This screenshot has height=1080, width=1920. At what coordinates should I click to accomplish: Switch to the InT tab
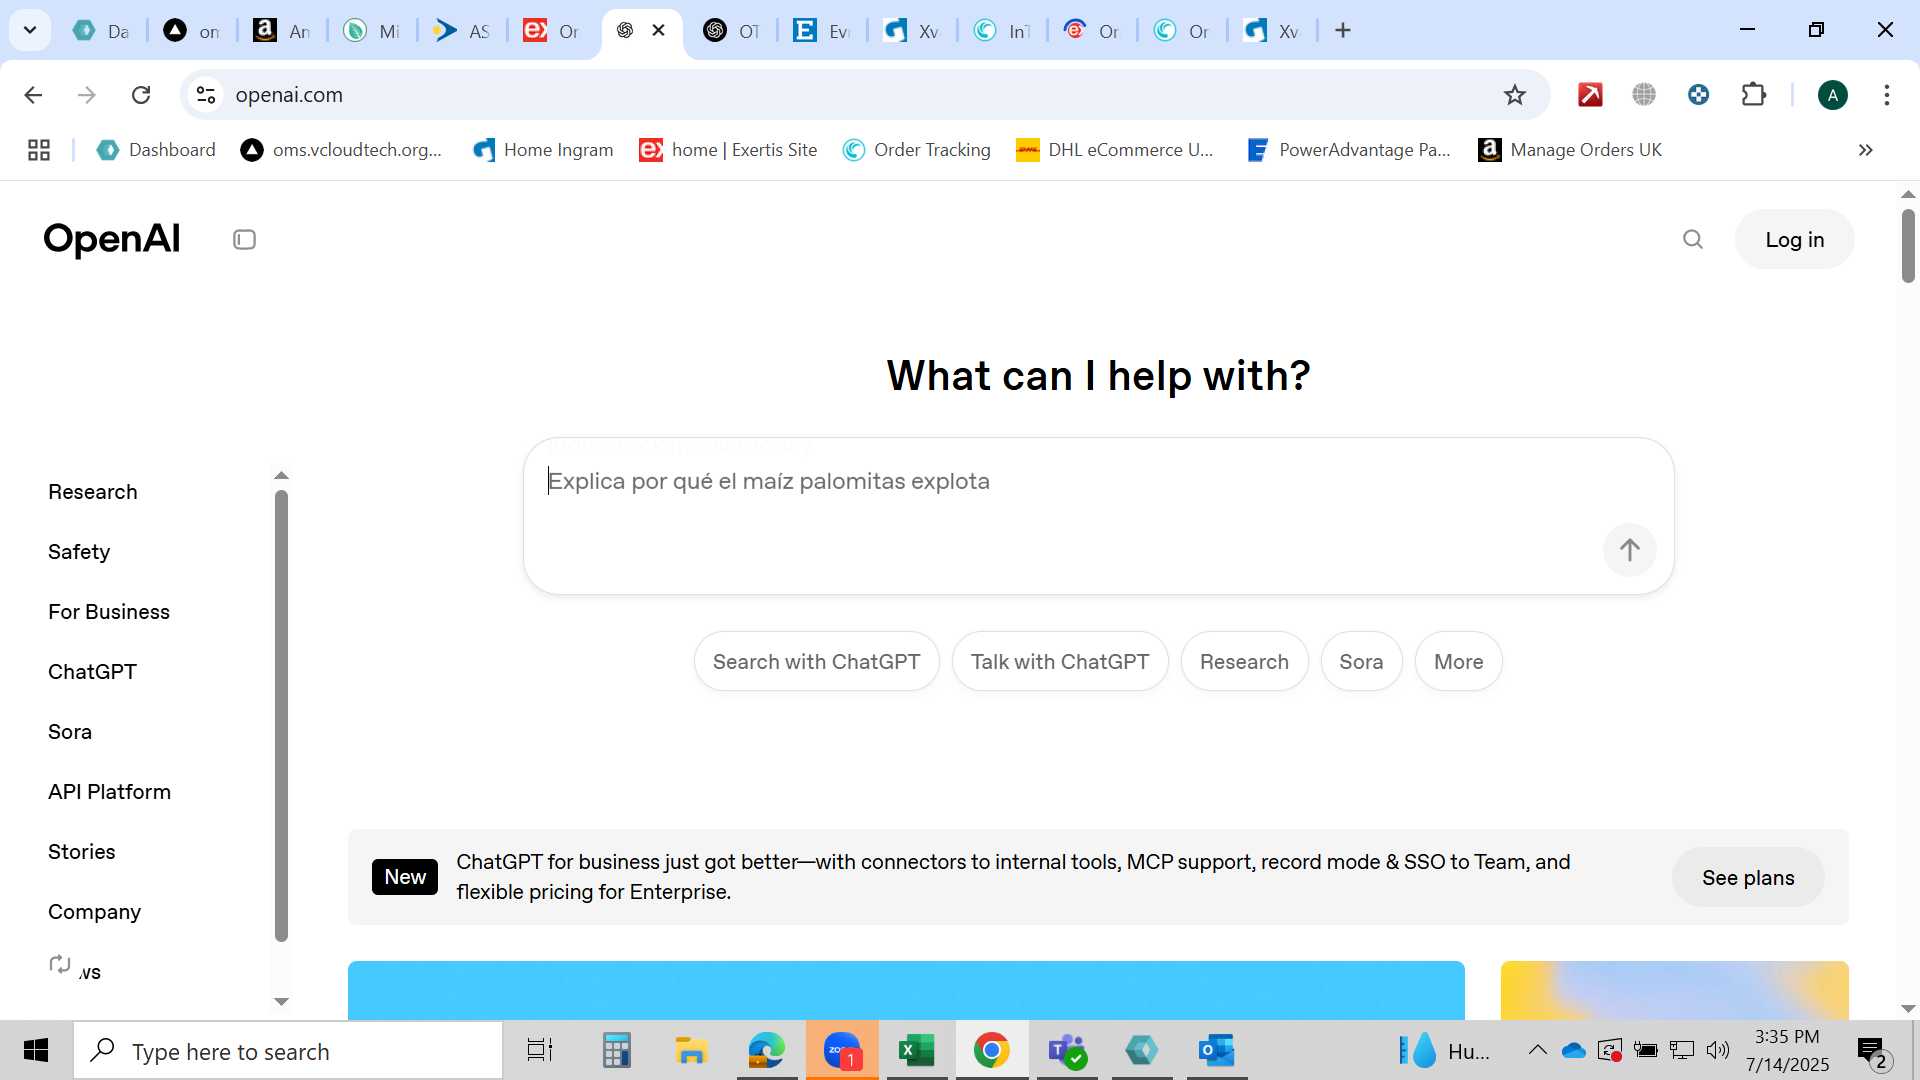tap(1002, 31)
